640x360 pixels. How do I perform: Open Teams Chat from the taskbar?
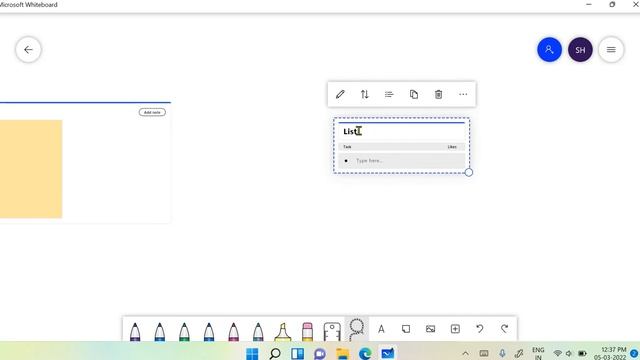[x=320, y=353]
